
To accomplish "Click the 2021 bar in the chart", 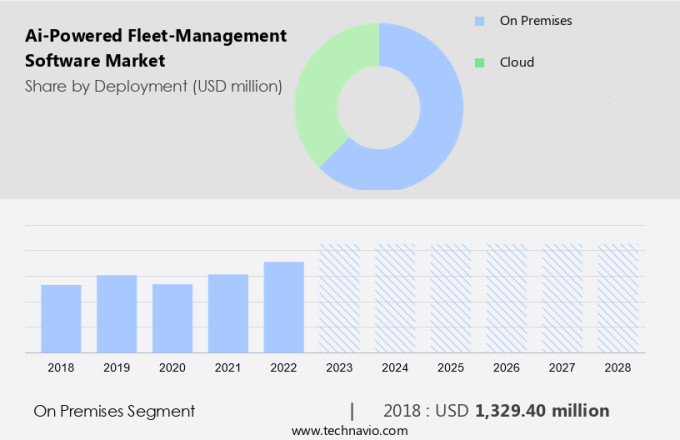I will coord(228,313).
